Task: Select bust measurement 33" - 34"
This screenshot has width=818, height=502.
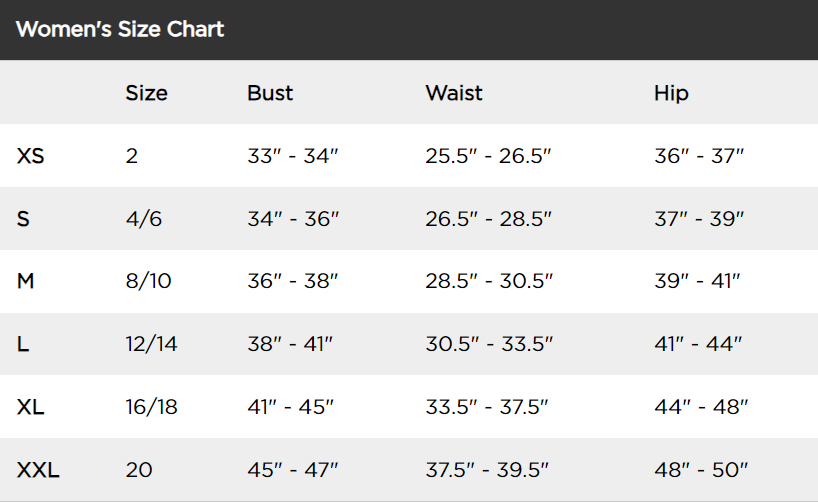Action: (293, 156)
